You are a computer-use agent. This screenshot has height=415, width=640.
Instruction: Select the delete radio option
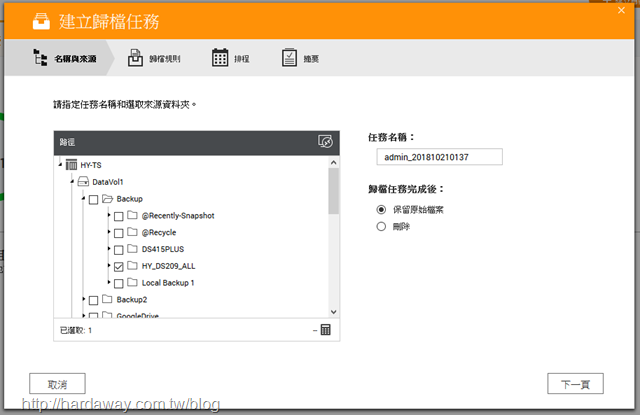click(x=381, y=226)
